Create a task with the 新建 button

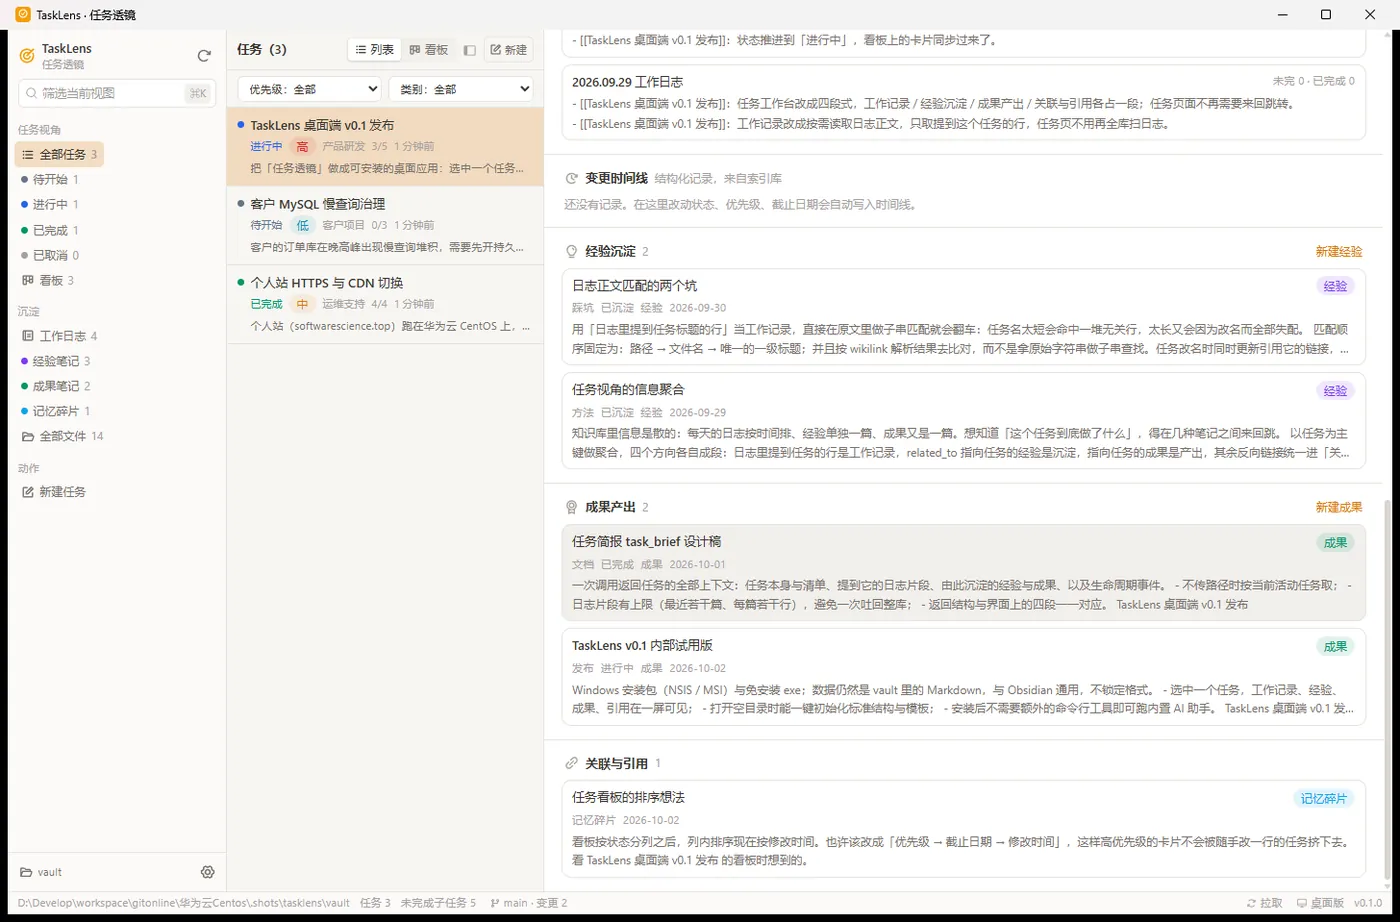click(x=508, y=50)
